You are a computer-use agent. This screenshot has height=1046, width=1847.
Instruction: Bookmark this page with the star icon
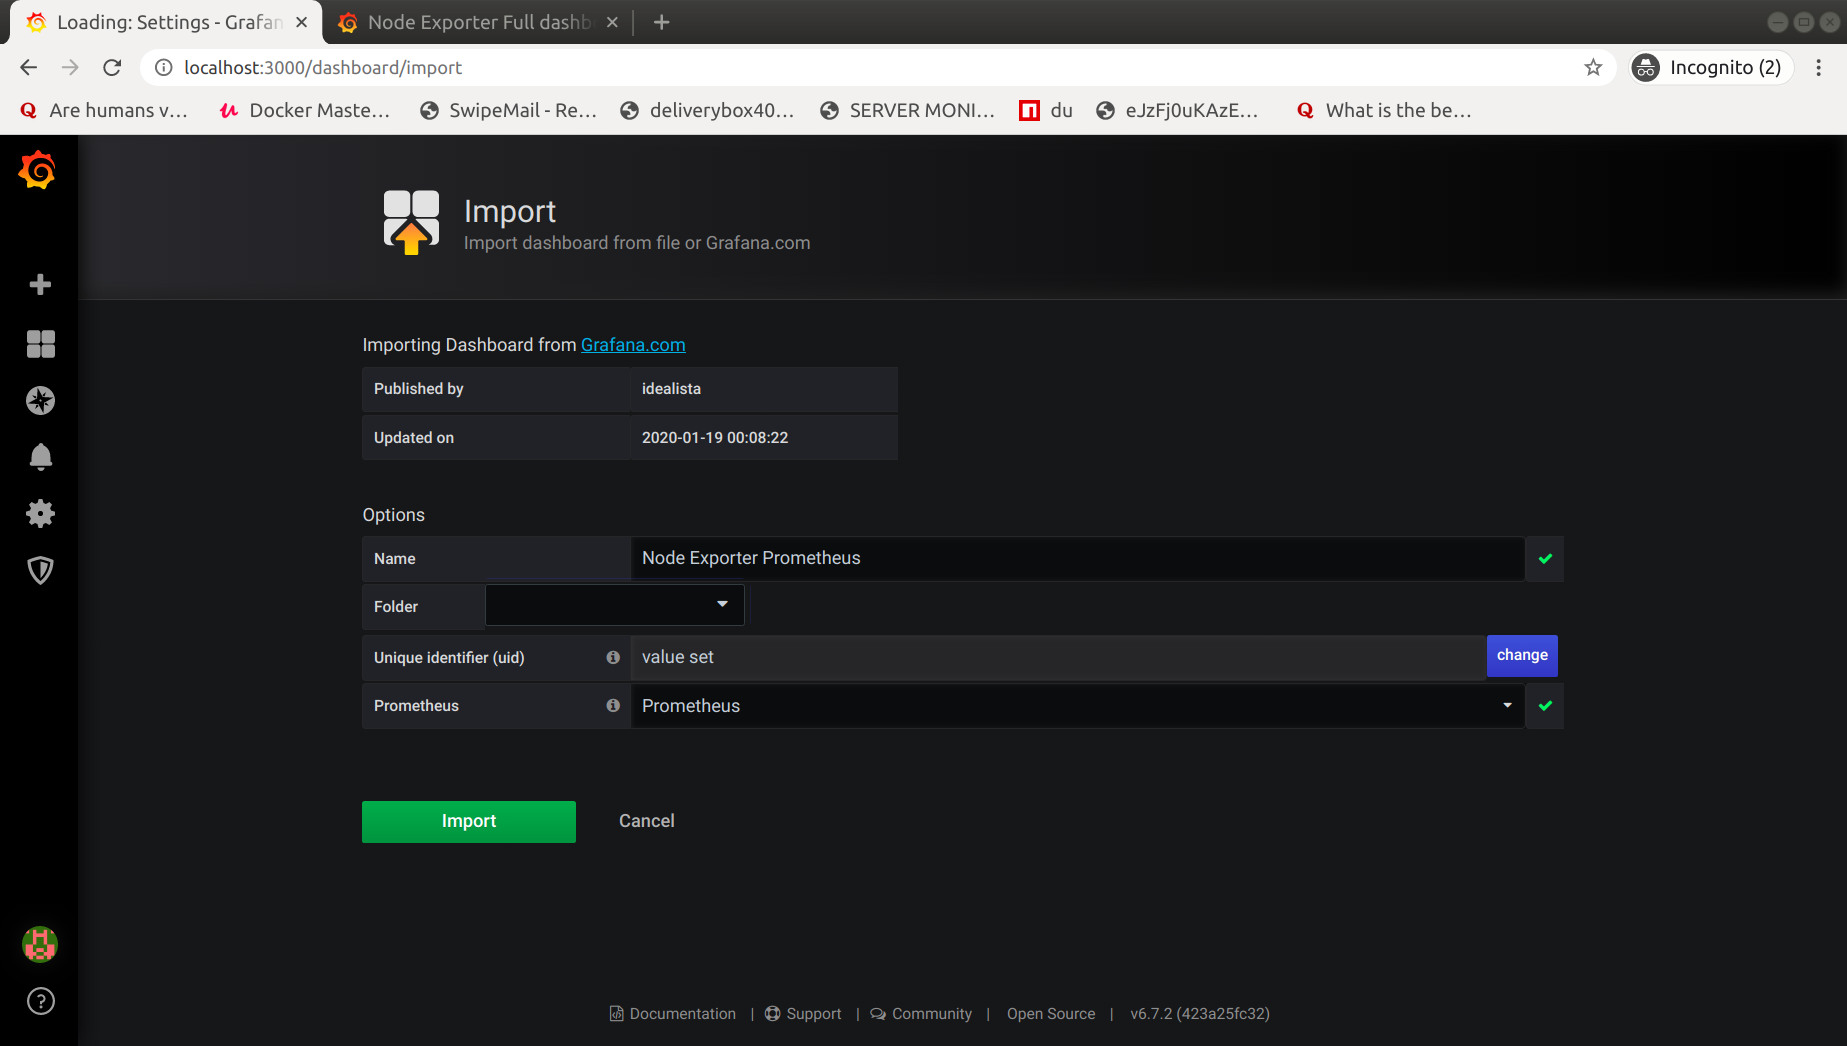pyautogui.click(x=1593, y=67)
